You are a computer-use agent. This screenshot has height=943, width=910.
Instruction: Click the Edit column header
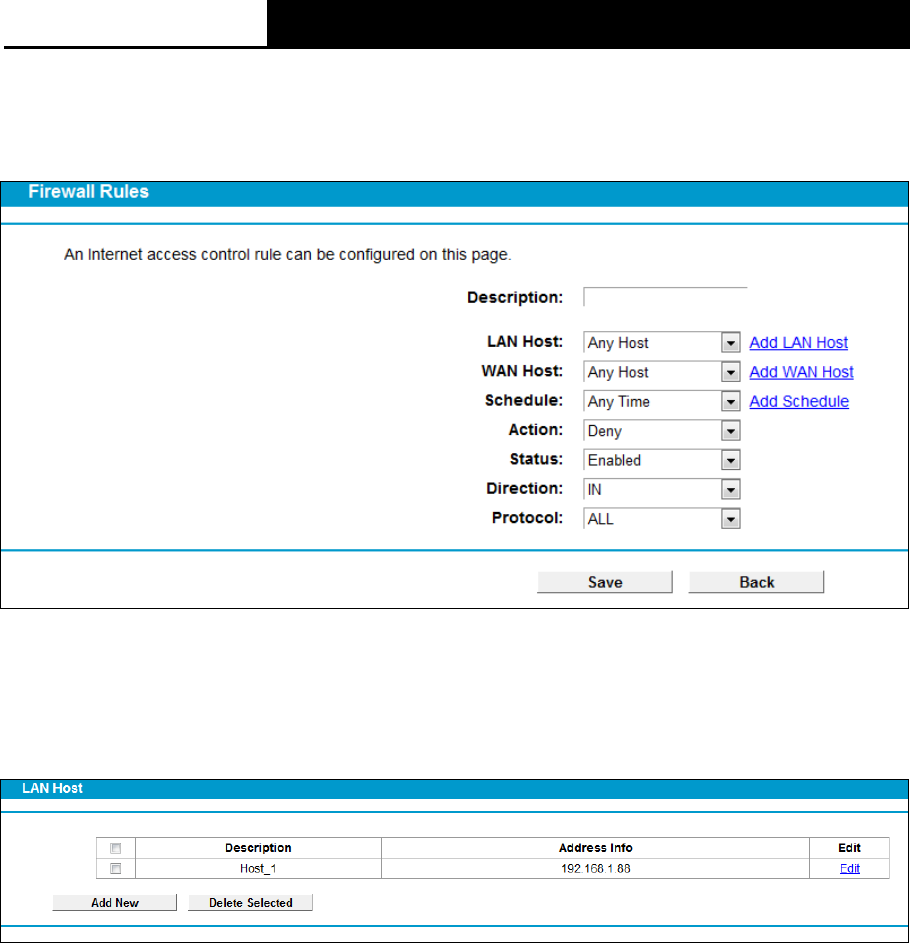pyautogui.click(x=849, y=848)
